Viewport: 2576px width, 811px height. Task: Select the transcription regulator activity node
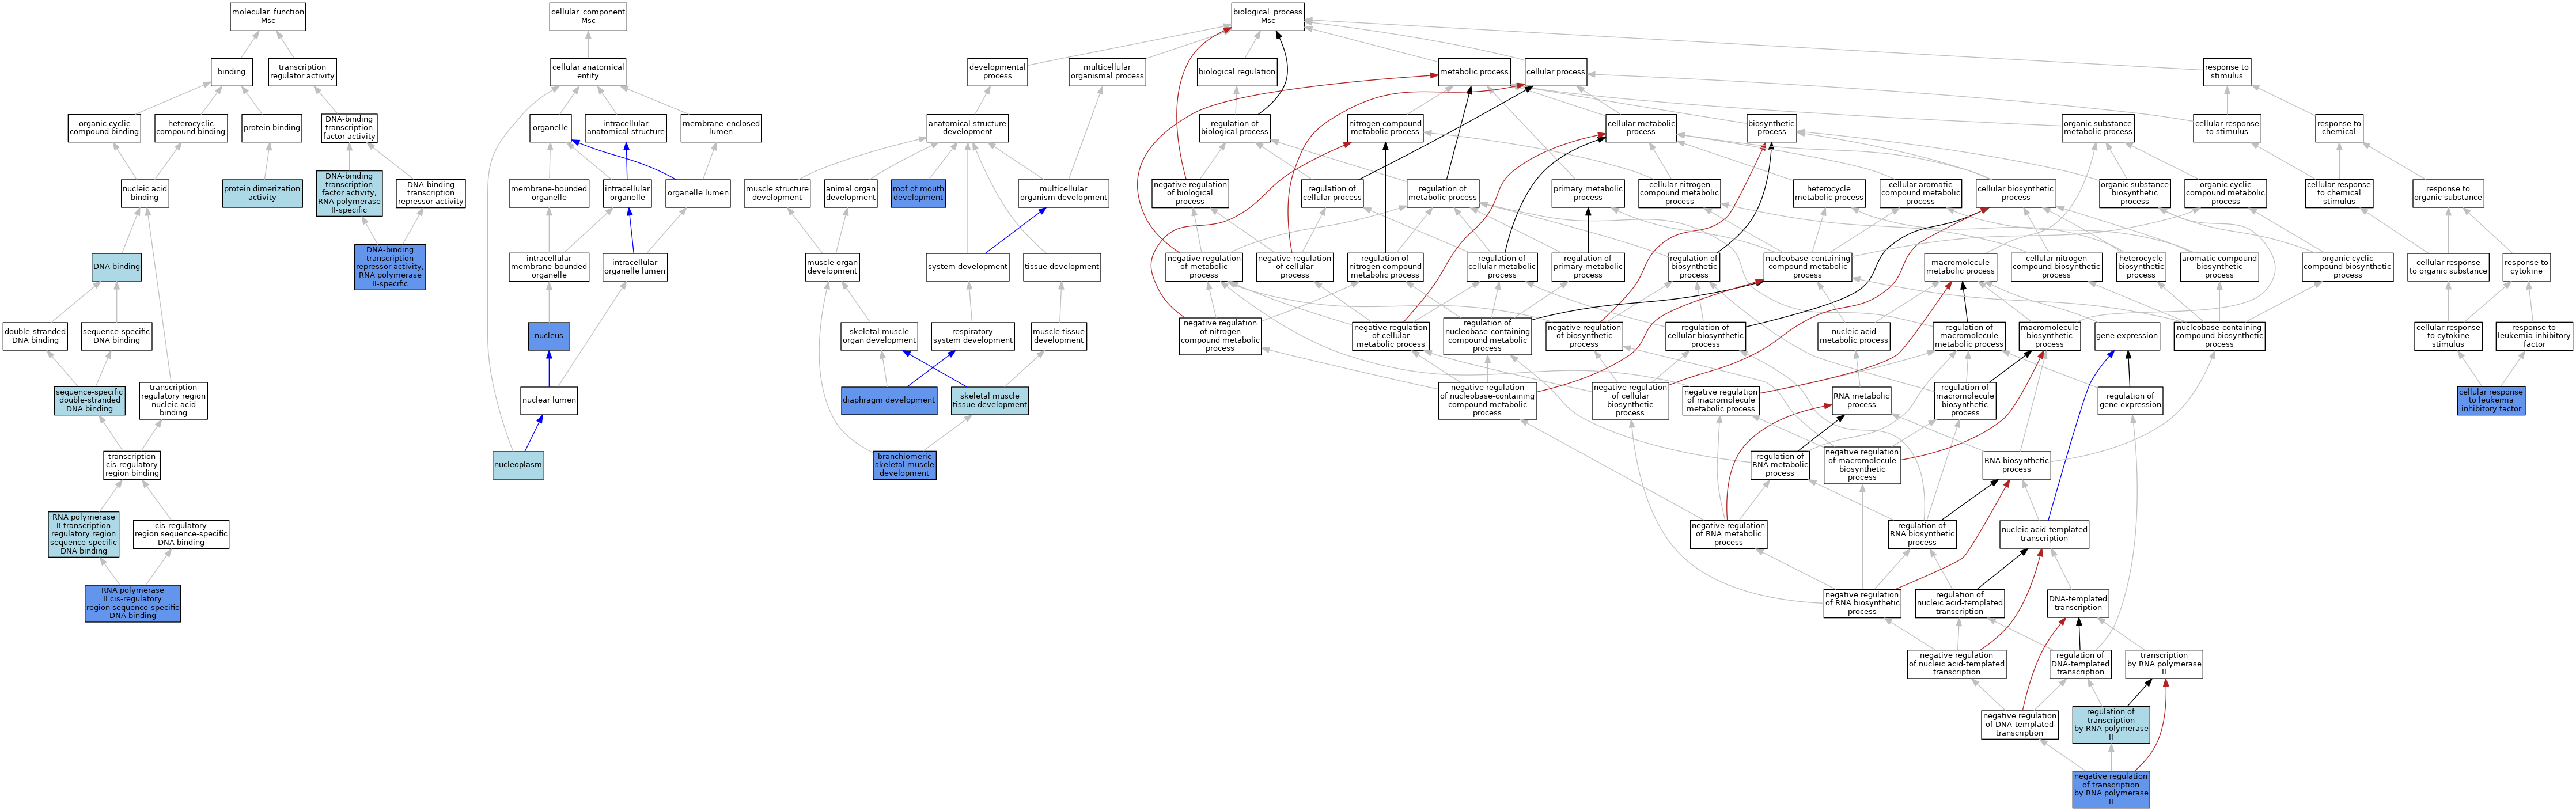pos(302,72)
